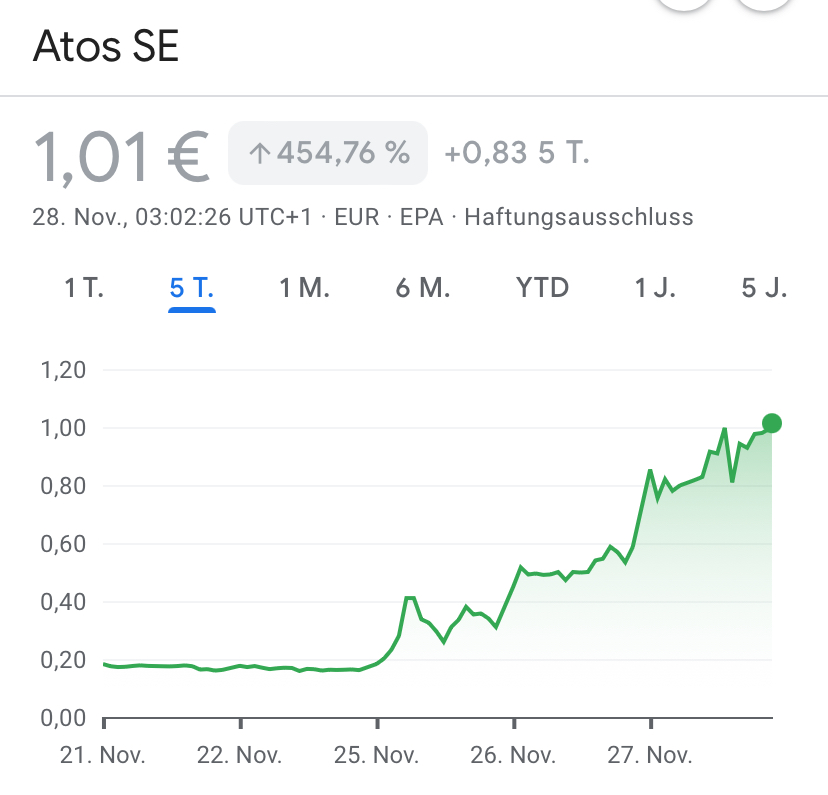Viewport: 828px width, 795px height.
Task: Click the 1,01 € price value
Action: 121,157
